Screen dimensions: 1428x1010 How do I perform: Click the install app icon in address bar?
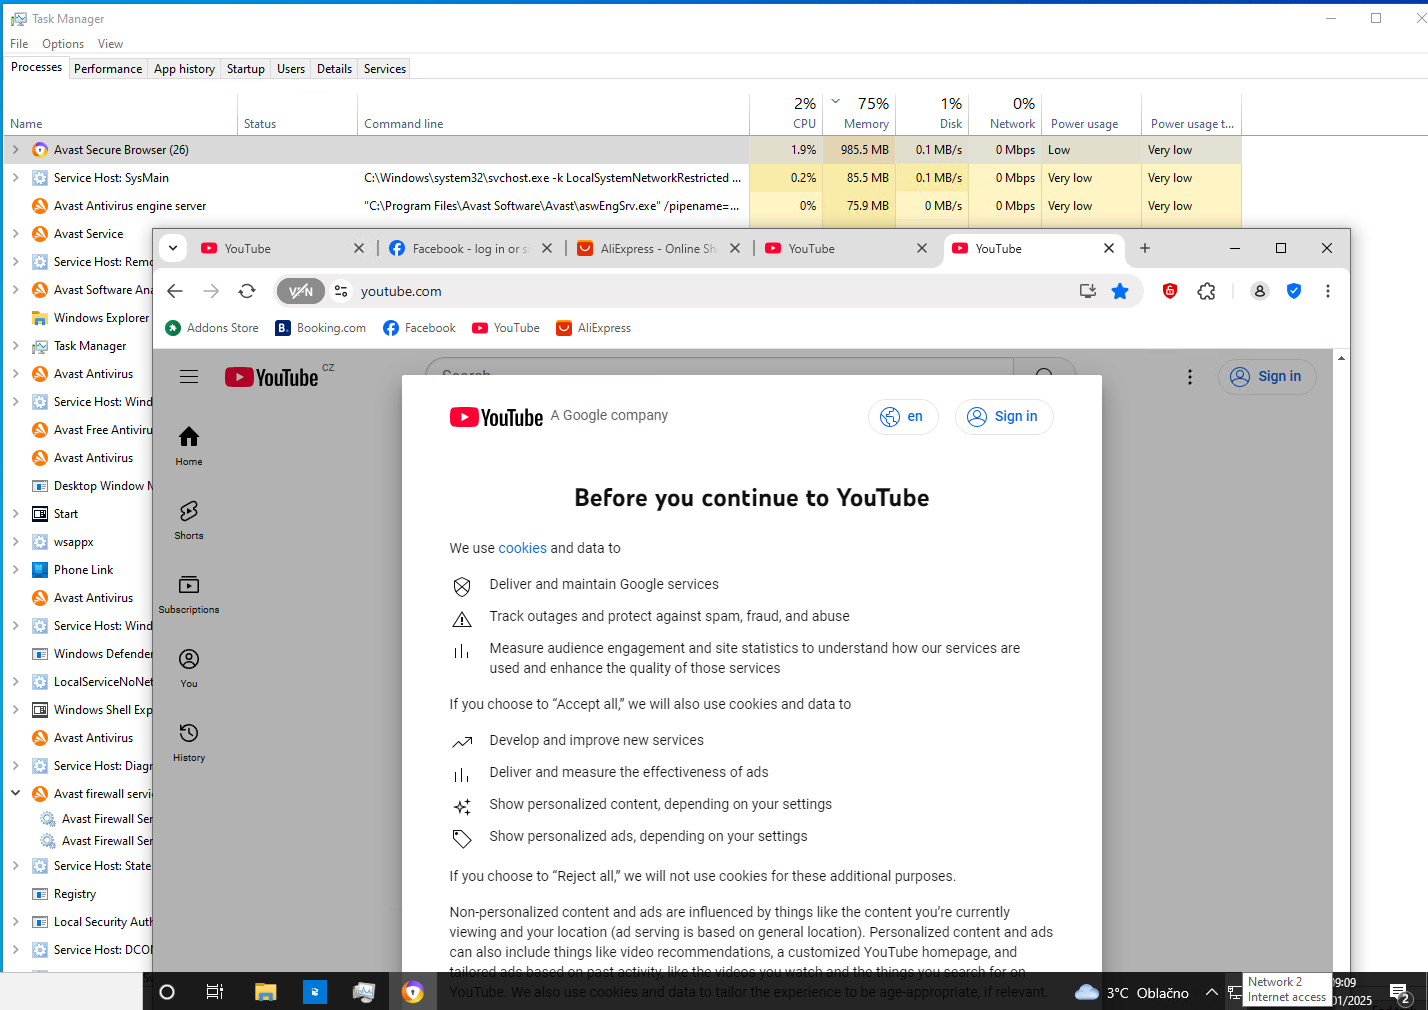coord(1088,291)
